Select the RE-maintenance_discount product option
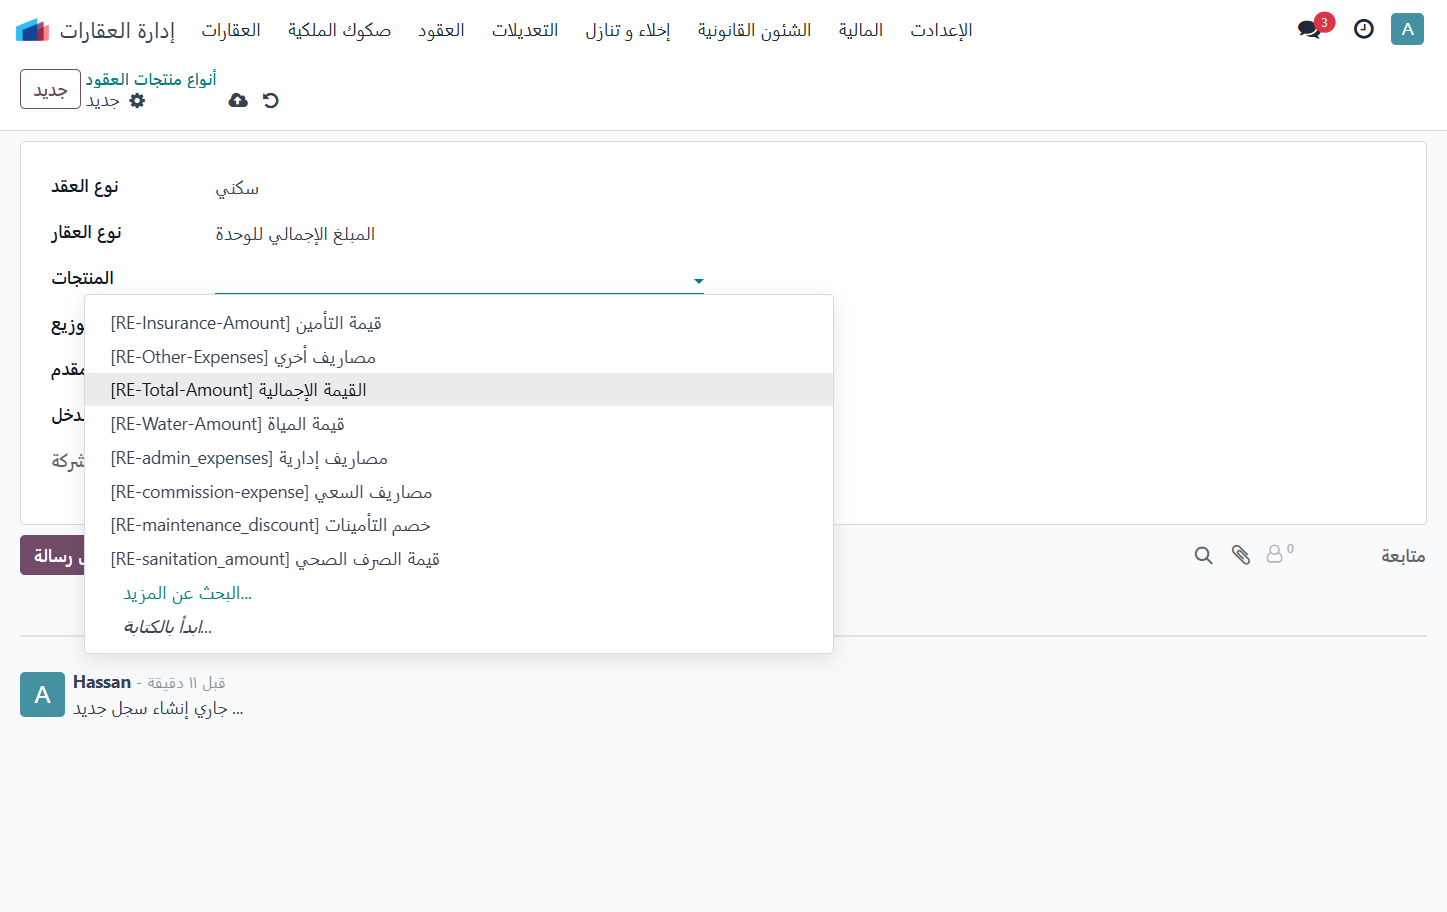 pos(459,525)
